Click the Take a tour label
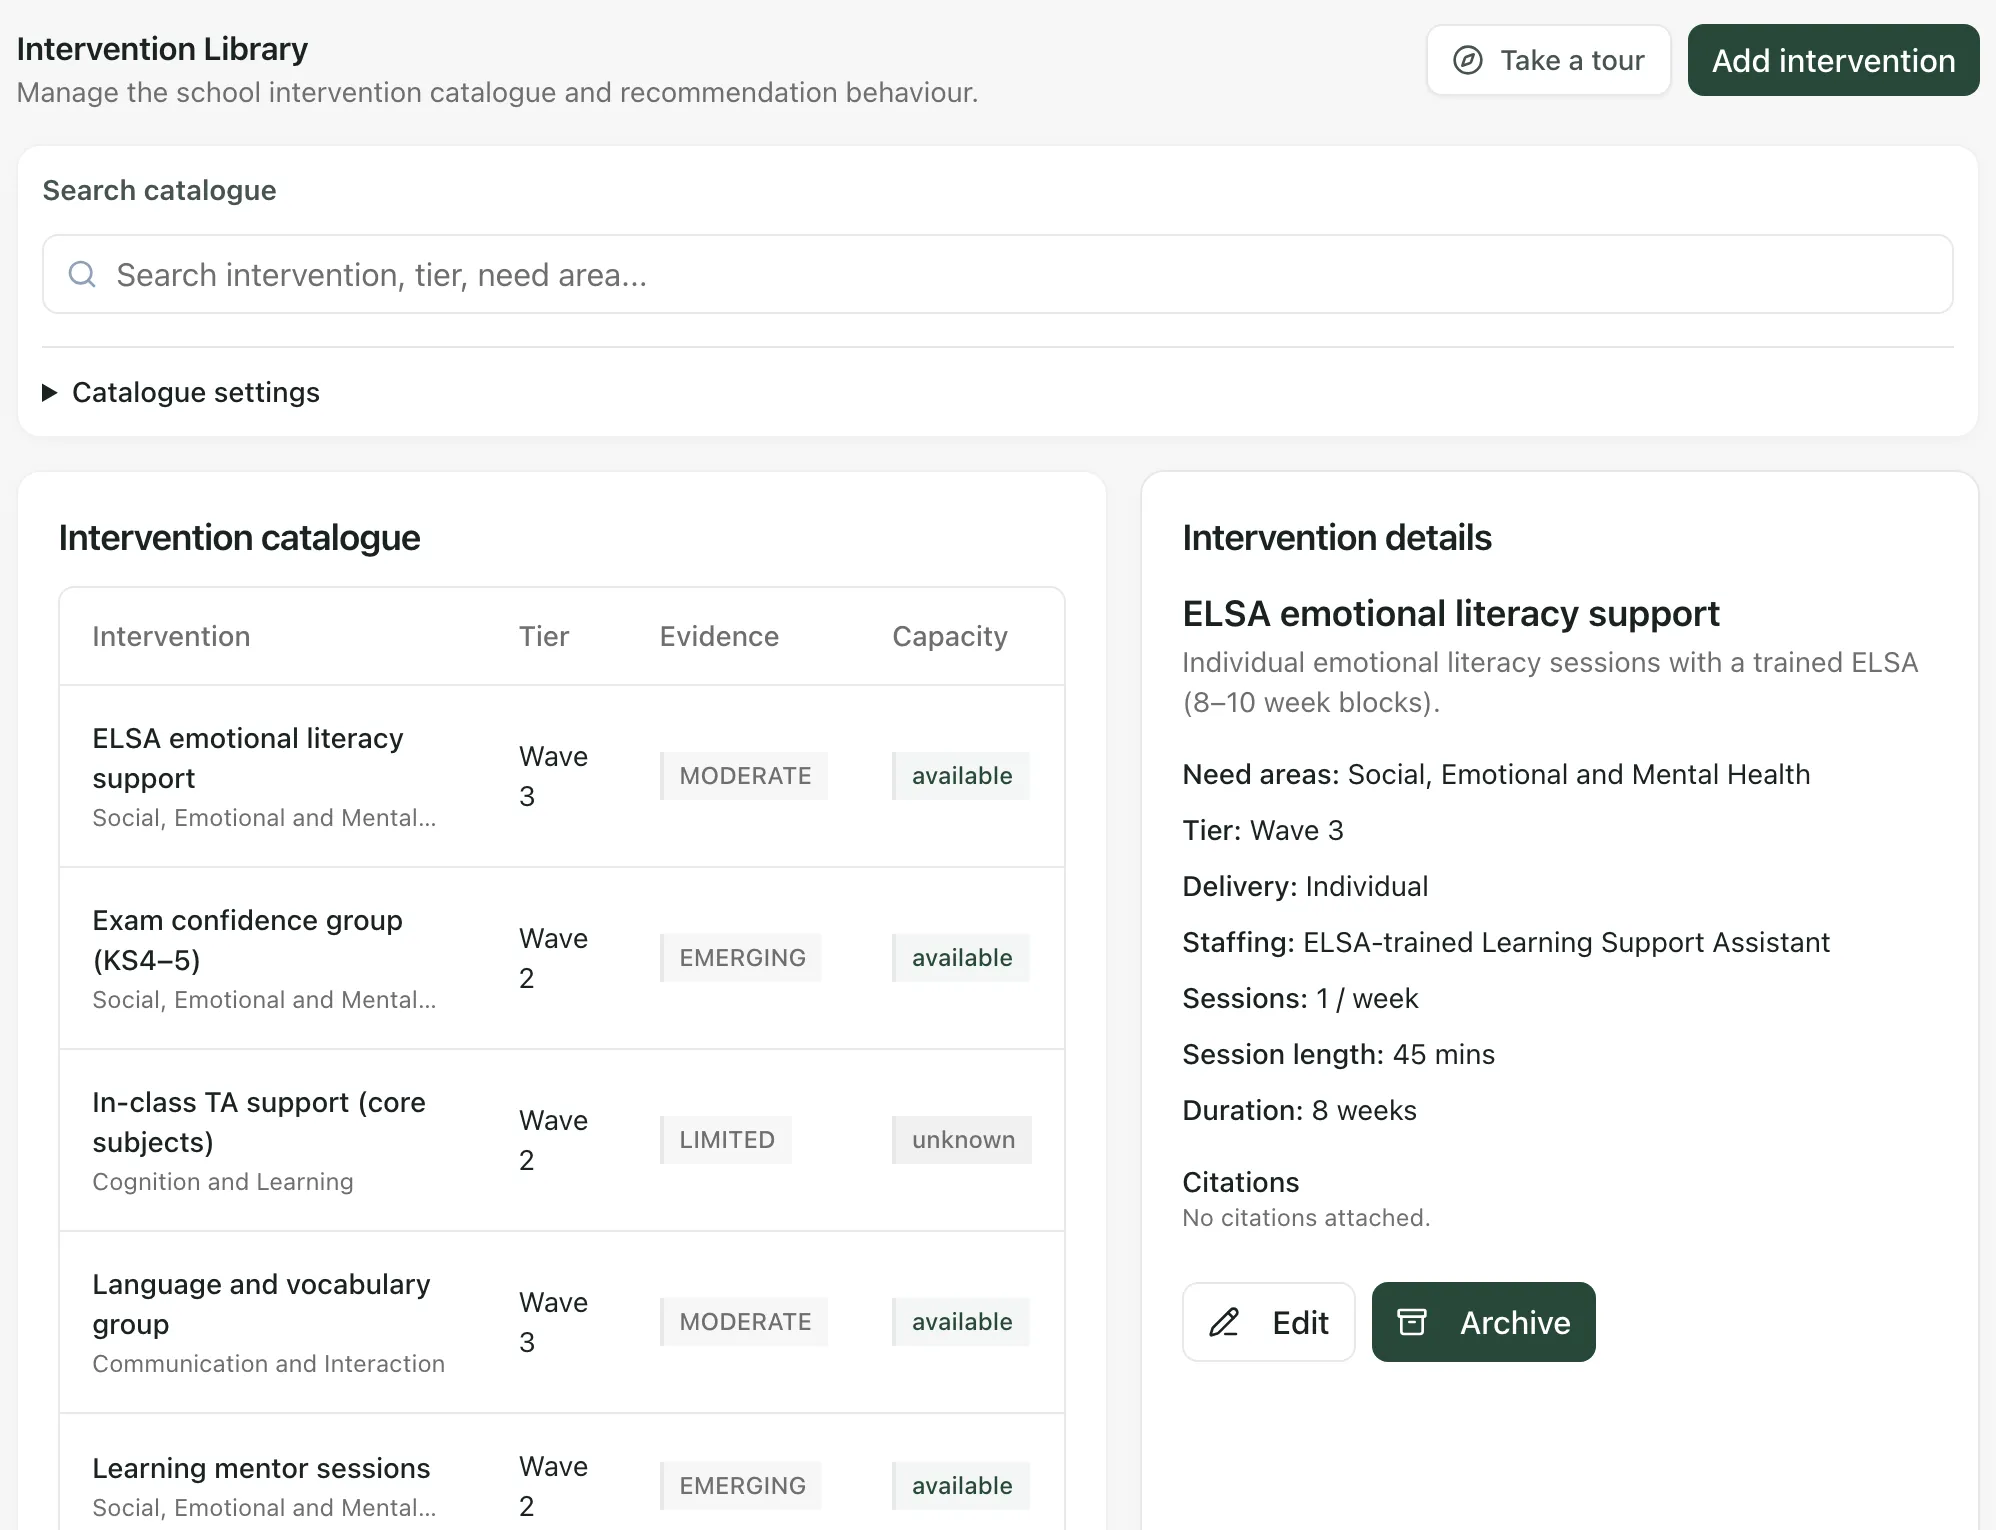1996x1530 pixels. 1572,61
